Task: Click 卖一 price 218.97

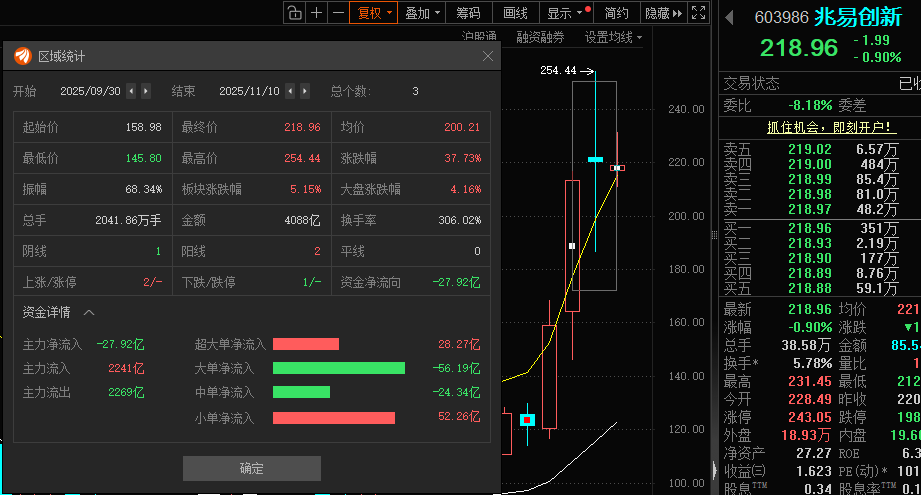Action: point(810,209)
